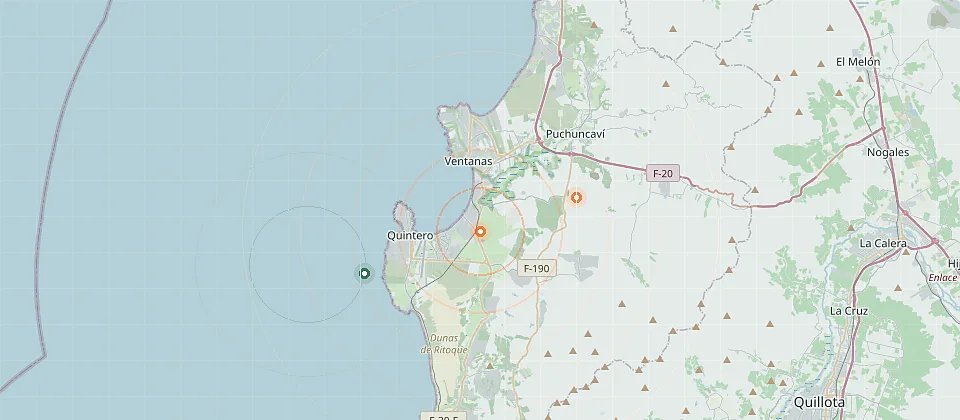The height and width of the screenshot is (420, 960).
Task: Click the Puchuncaví town label
Action: (x=576, y=134)
